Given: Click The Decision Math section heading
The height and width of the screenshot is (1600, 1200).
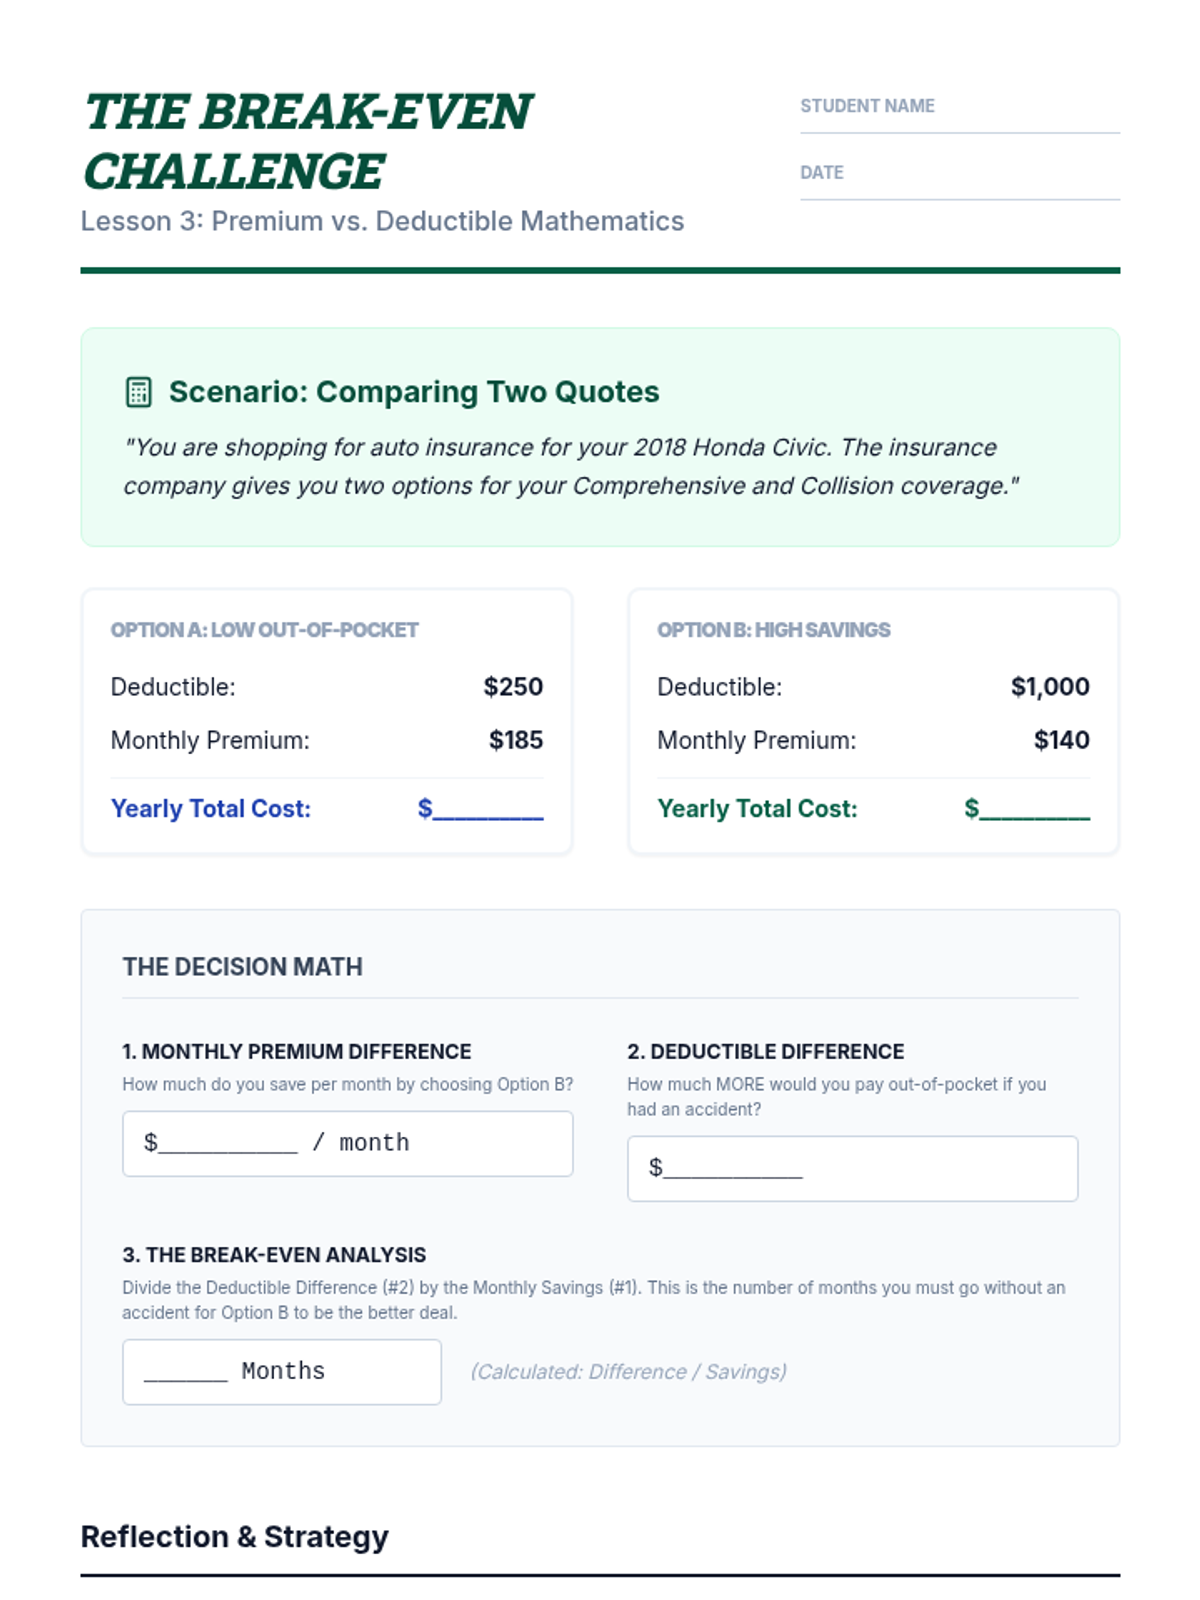Looking at the screenshot, I should pos(242,967).
